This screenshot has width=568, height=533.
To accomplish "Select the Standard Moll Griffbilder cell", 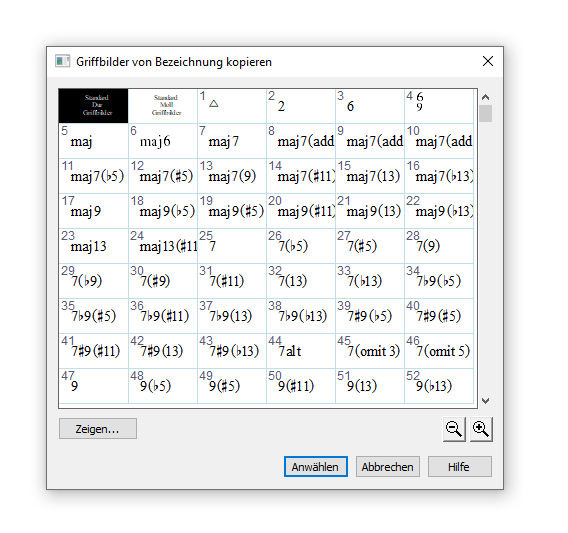I will pyautogui.click(x=163, y=106).
